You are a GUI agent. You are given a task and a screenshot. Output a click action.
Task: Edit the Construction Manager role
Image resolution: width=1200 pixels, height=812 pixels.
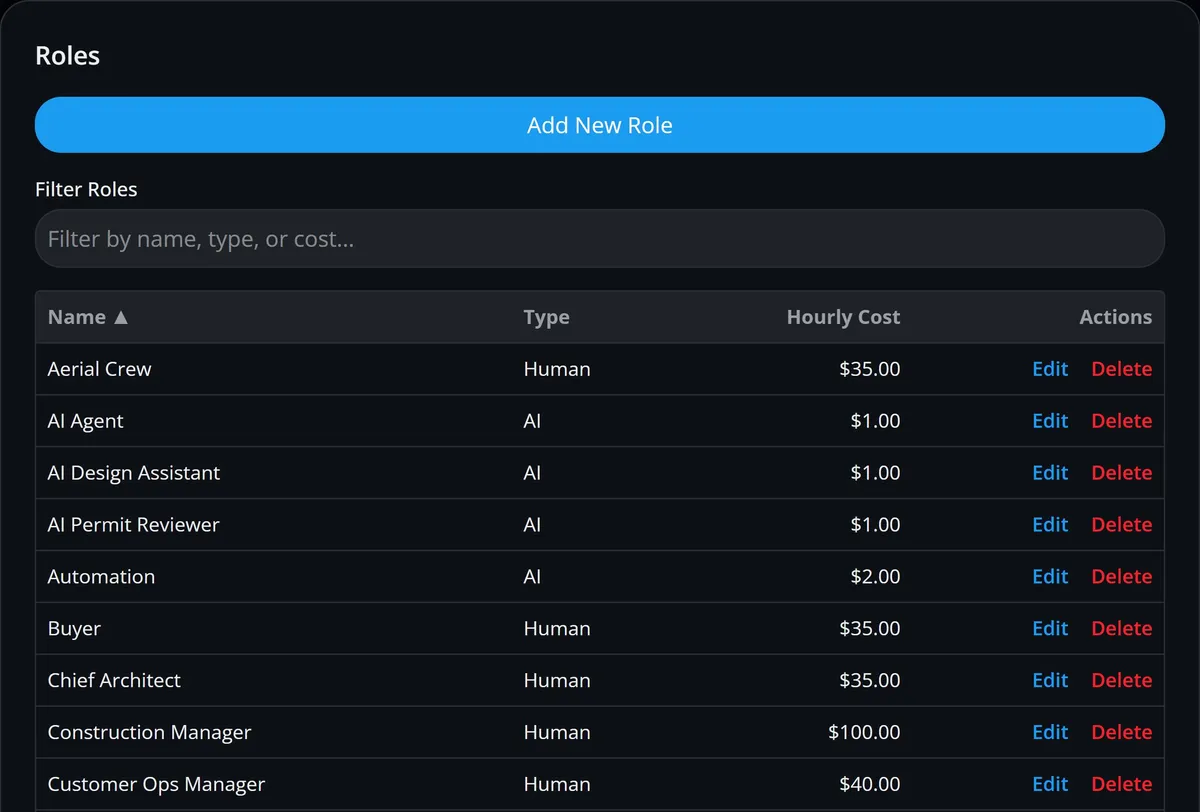[1050, 733]
